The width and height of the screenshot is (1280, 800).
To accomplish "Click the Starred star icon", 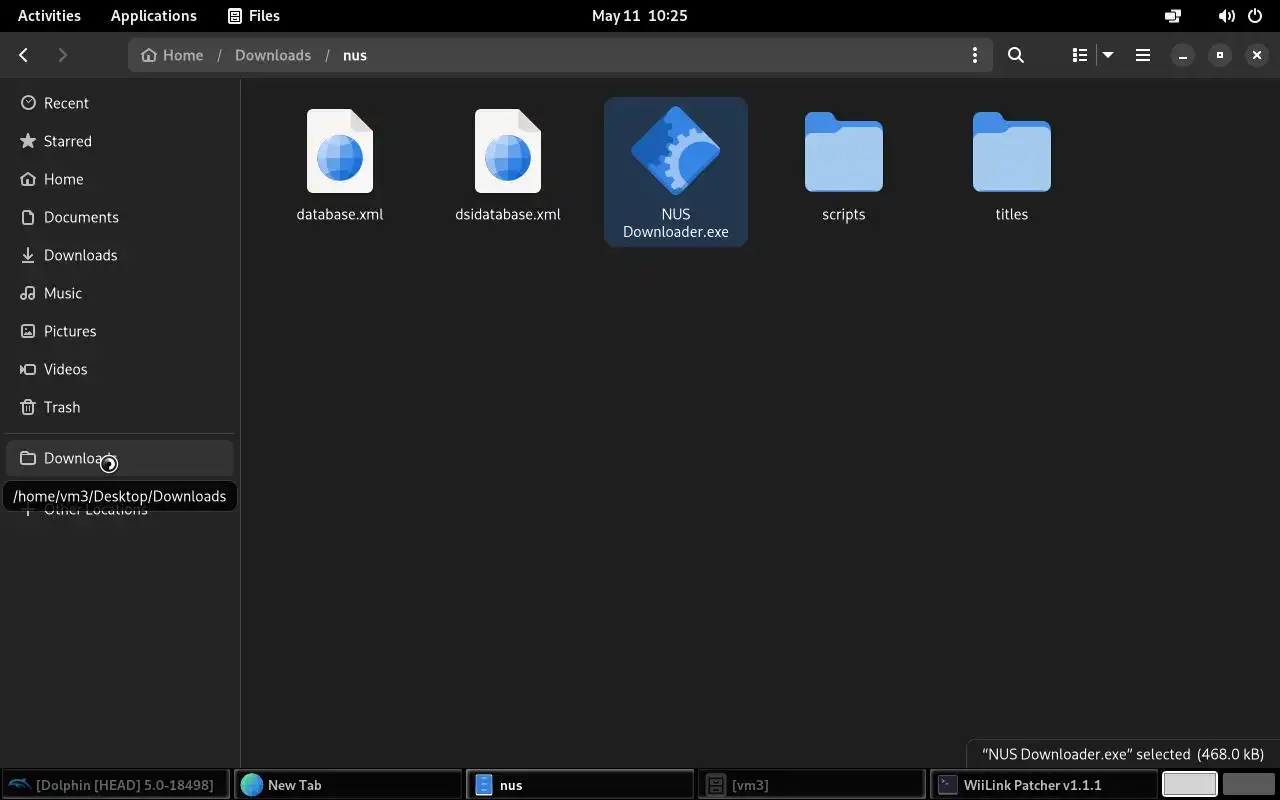I will [28, 141].
